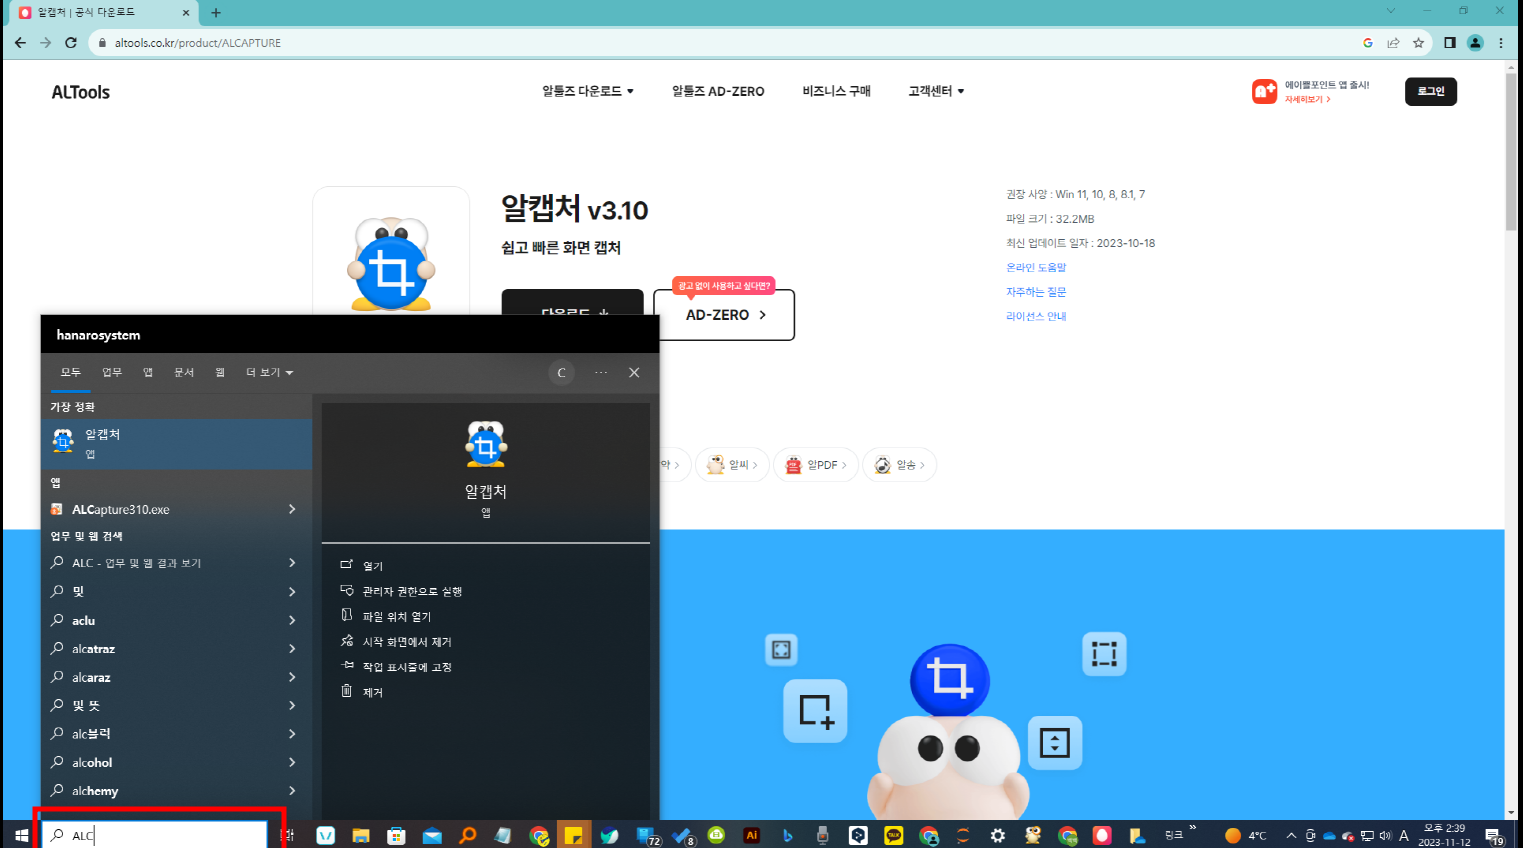Click the 알캡처 product logo image on page
The width and height of the screenshot is (1523, 848).
pos(391,265)
